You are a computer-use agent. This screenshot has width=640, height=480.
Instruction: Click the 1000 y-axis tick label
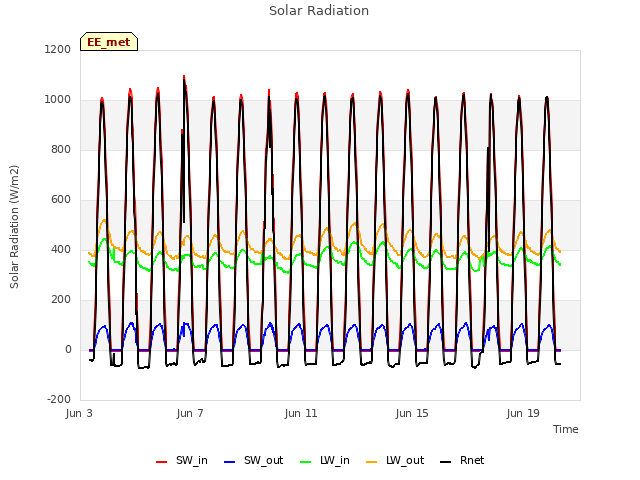point(58,100)
